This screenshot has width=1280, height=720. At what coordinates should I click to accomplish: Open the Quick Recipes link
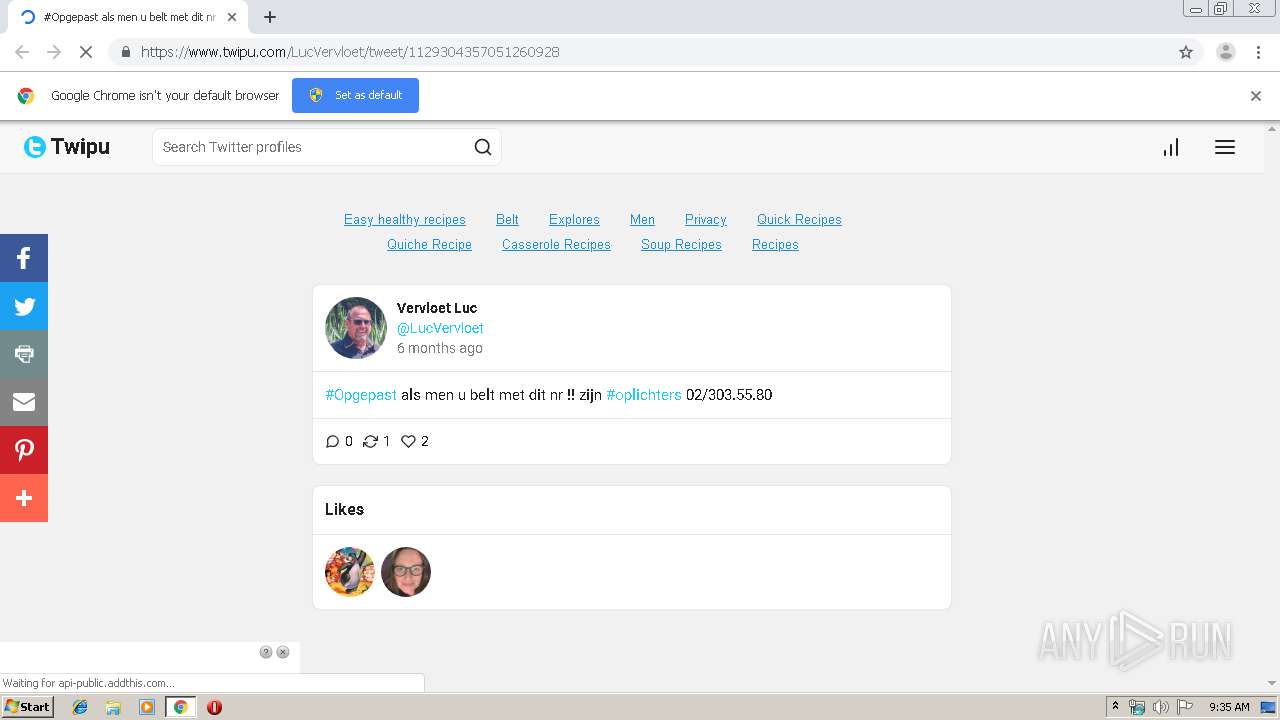pos(799,220)
